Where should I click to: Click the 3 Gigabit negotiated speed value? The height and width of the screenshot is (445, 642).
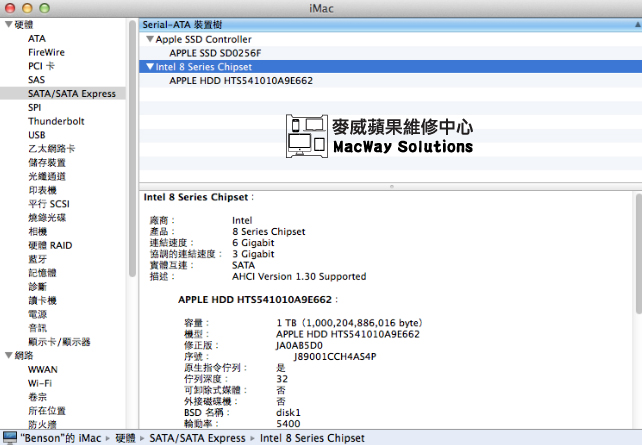(x=253, y=254)
